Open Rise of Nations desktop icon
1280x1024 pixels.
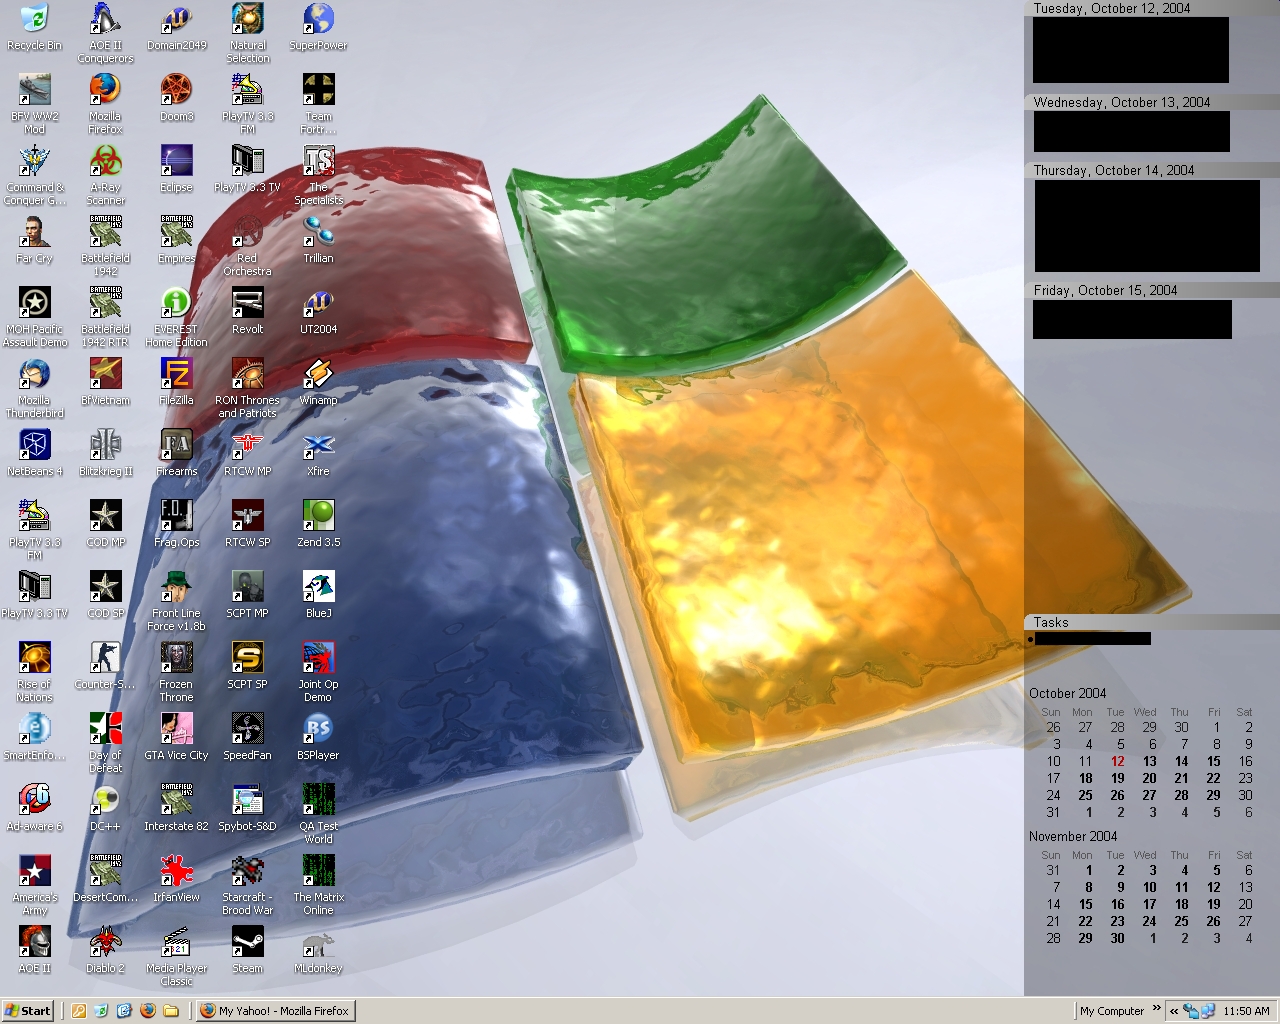click(34, 672)
